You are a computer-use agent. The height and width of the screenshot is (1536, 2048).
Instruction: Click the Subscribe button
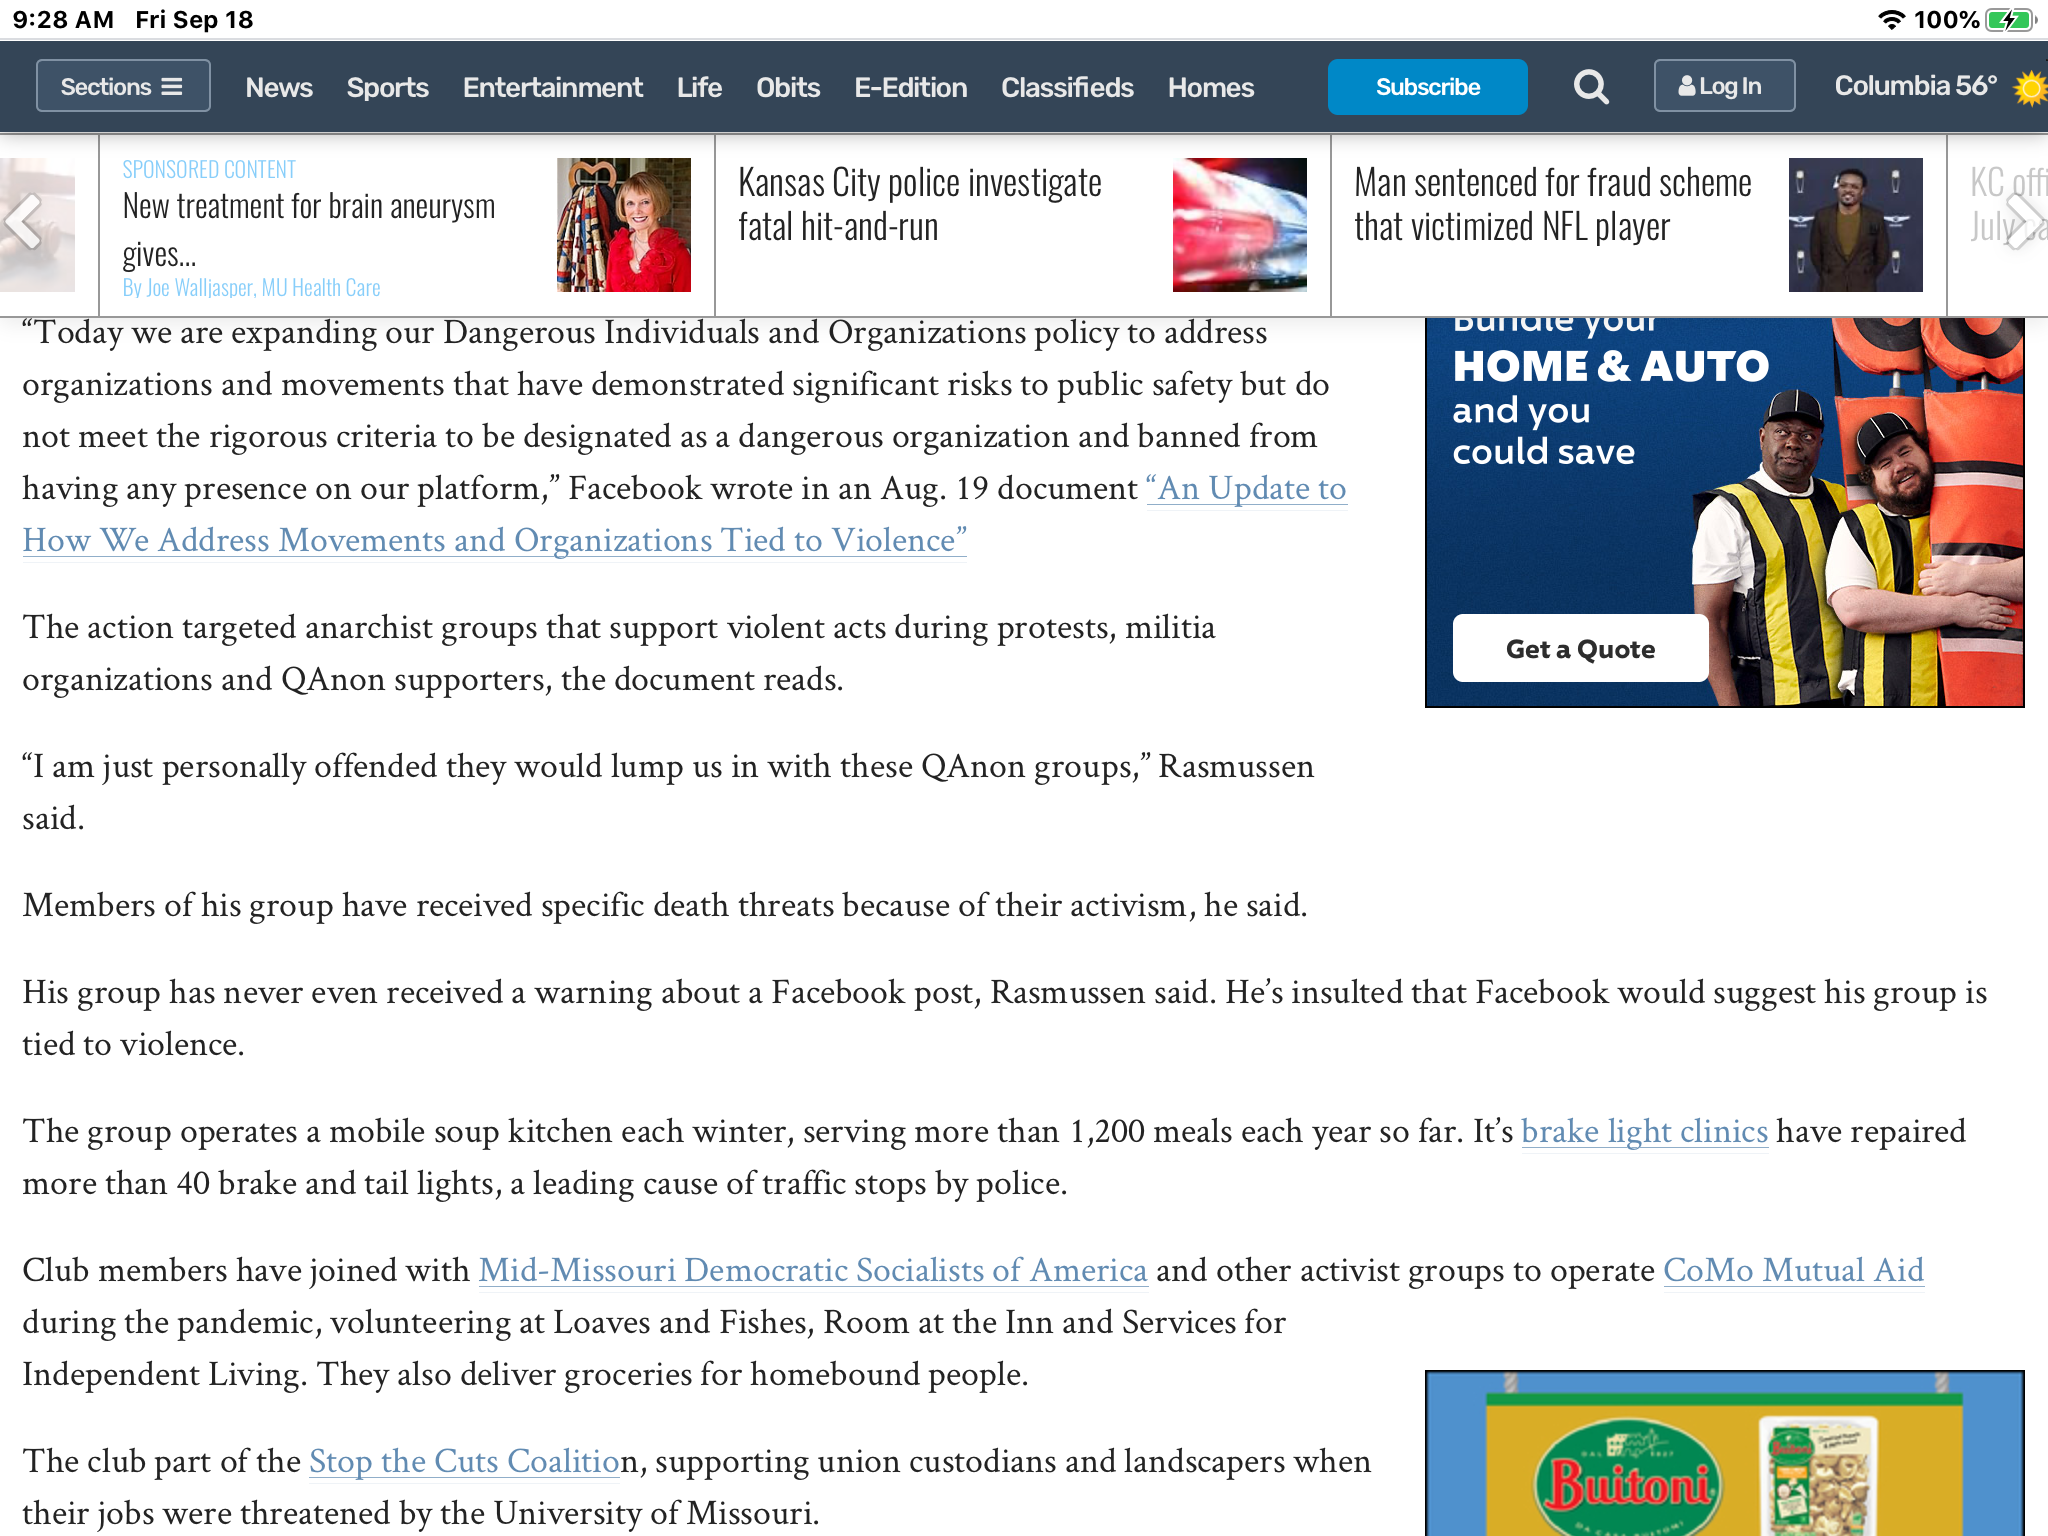point(1427,87)
